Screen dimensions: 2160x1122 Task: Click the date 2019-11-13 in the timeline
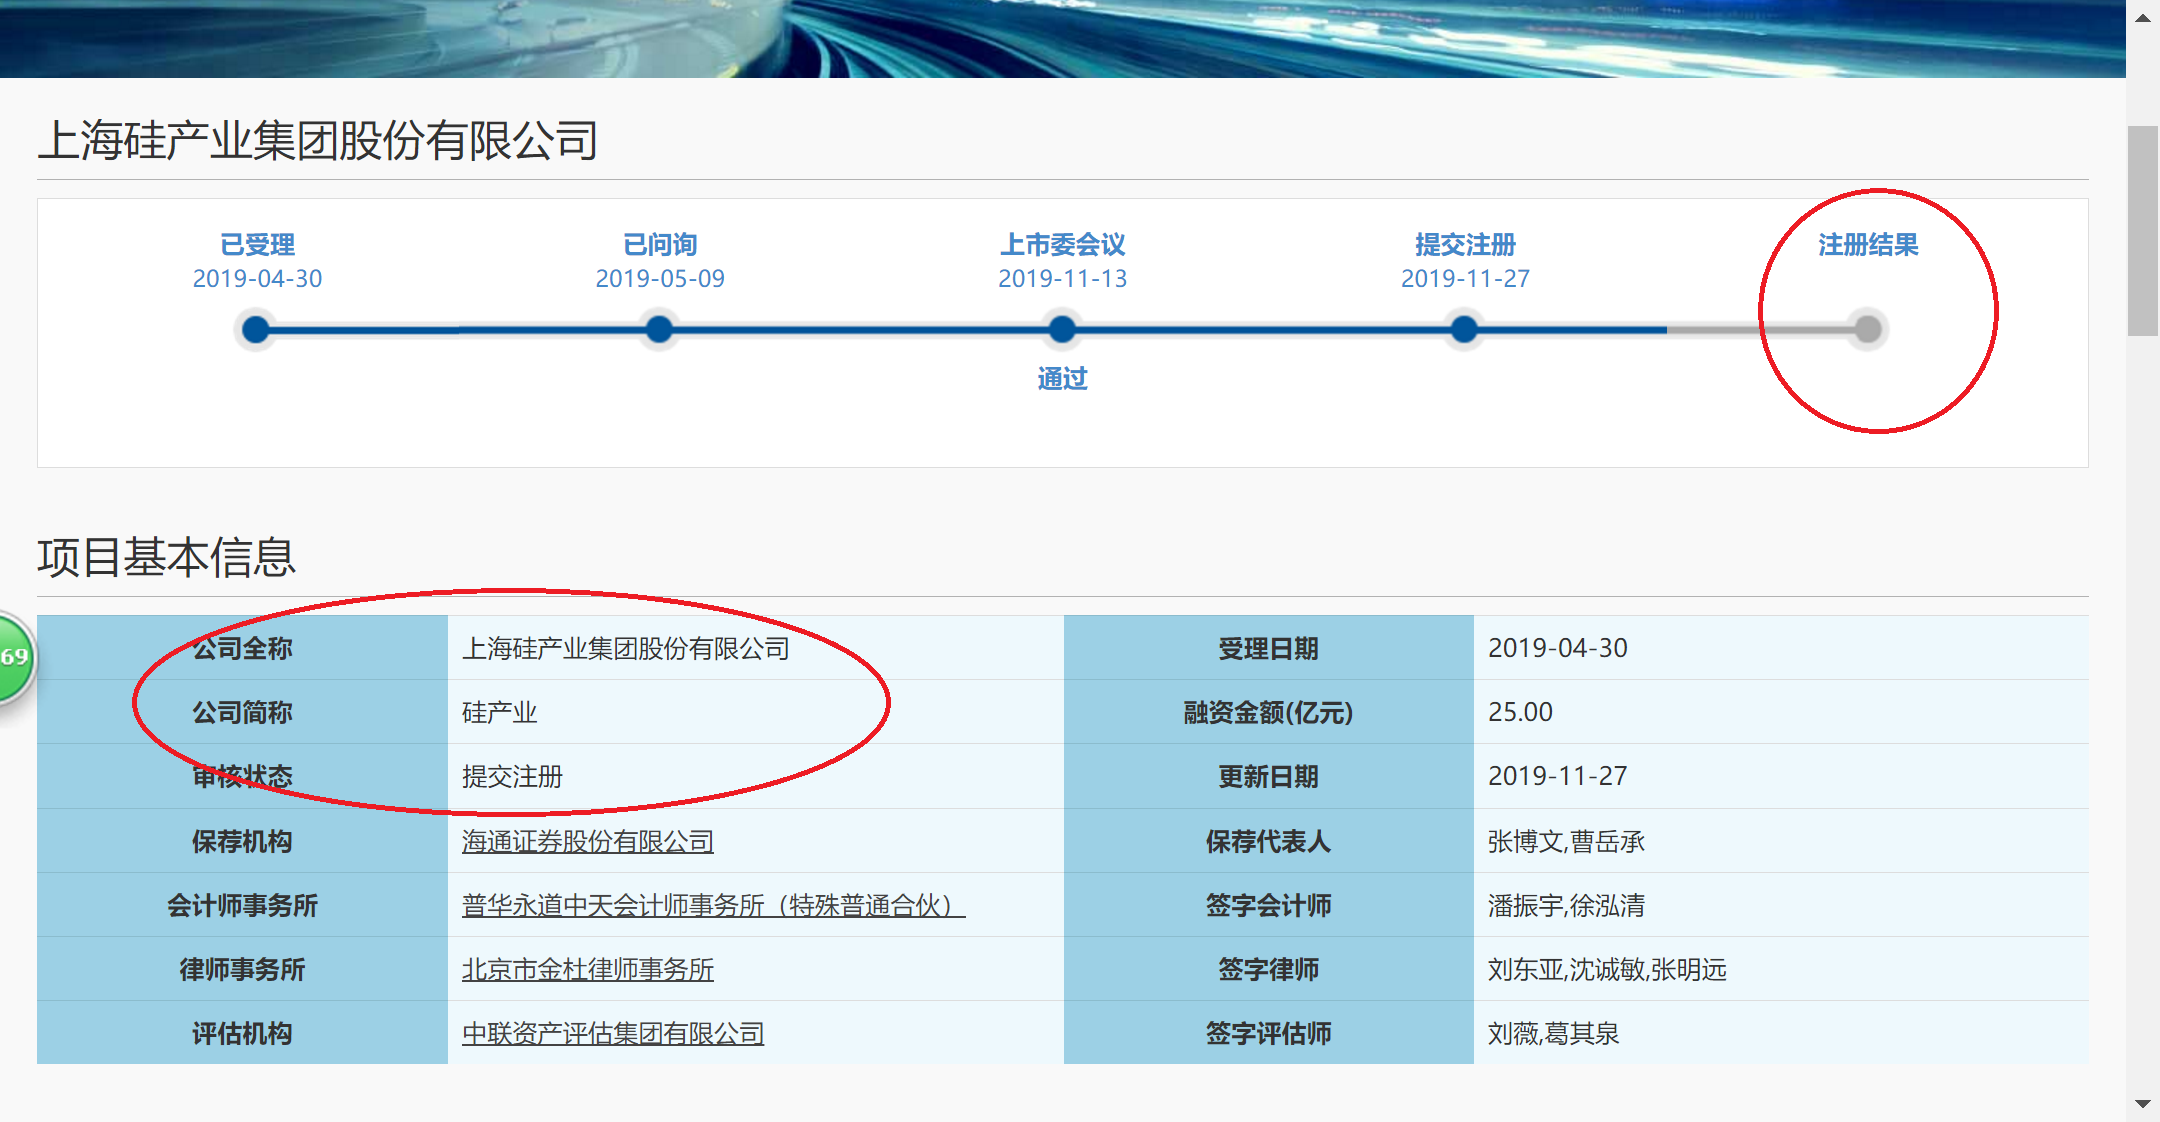point(1062,279)
